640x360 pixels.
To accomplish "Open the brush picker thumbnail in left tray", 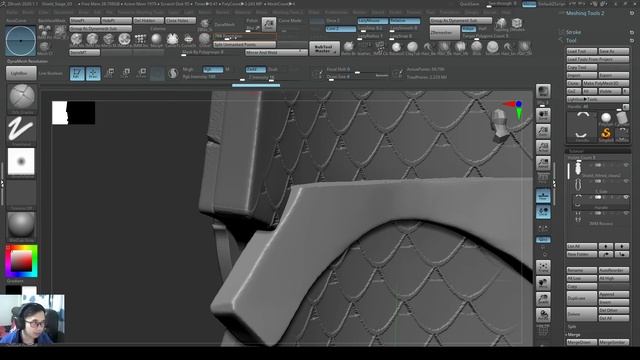I will (x=22, y=97).
